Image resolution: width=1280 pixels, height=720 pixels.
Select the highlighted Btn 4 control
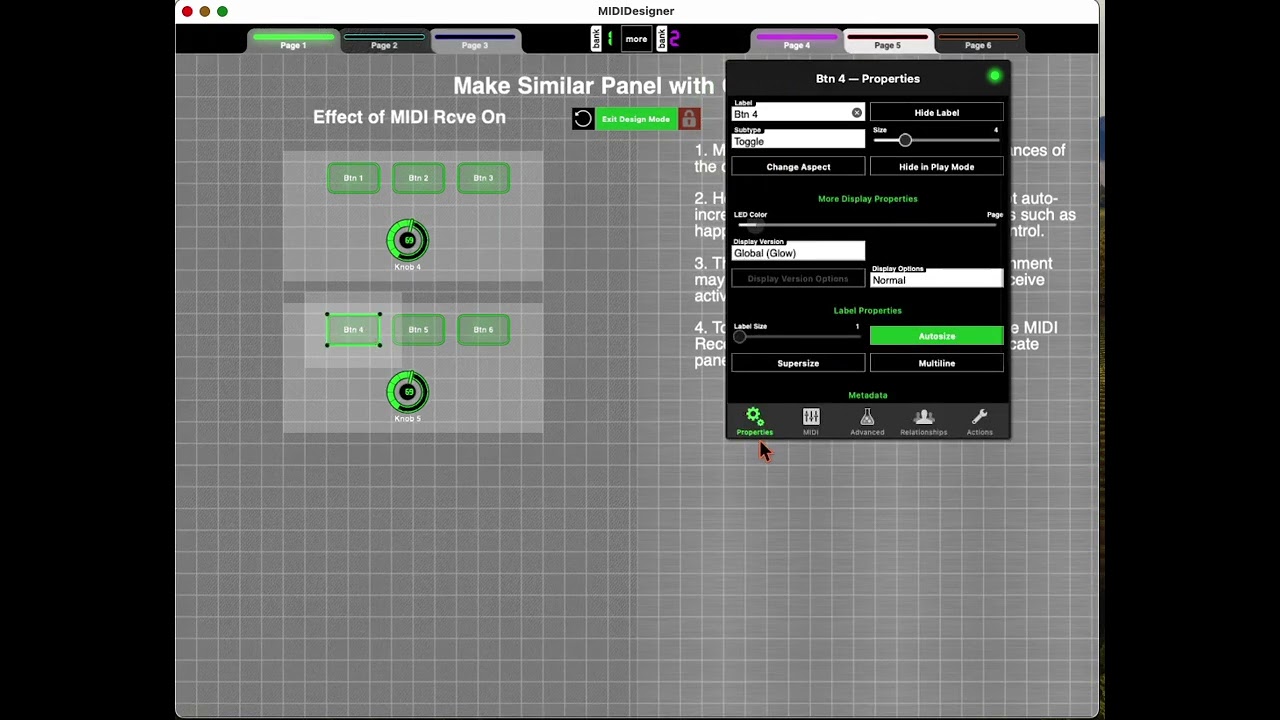[x=353, y=330]
